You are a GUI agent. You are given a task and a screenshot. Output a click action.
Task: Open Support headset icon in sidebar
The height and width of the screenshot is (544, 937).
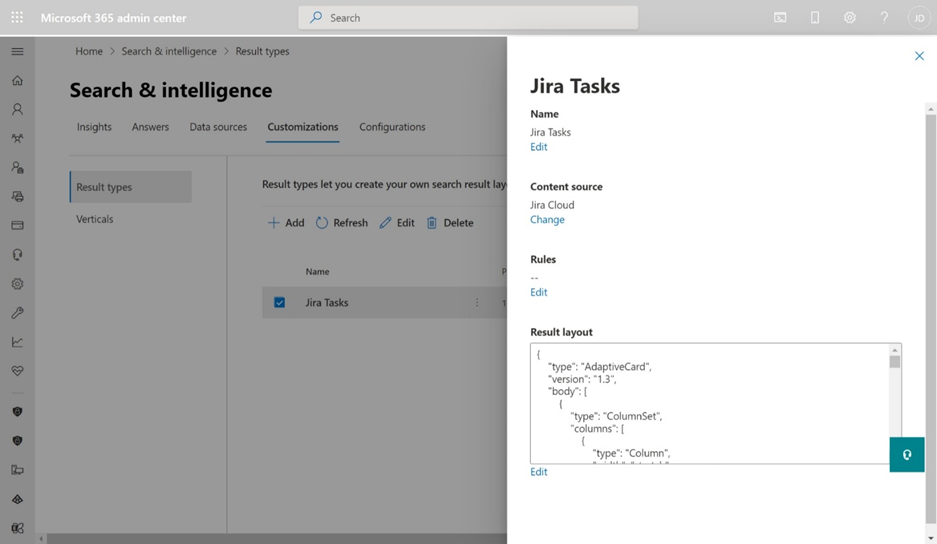17,255
